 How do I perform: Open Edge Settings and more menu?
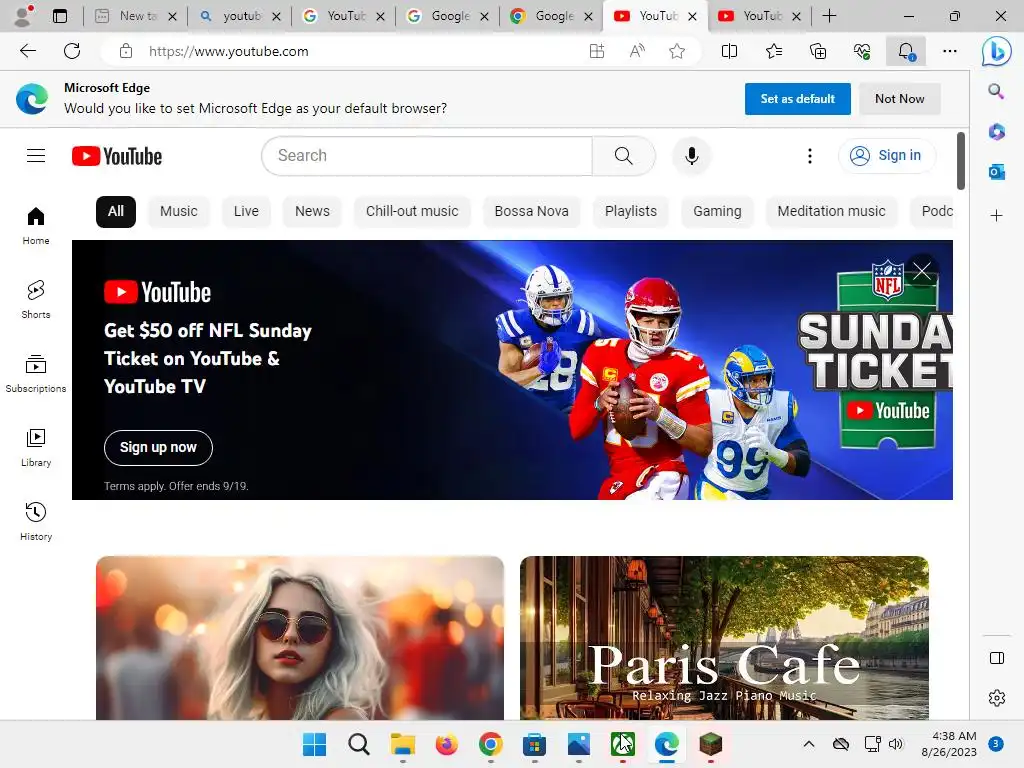coord(950,51)
